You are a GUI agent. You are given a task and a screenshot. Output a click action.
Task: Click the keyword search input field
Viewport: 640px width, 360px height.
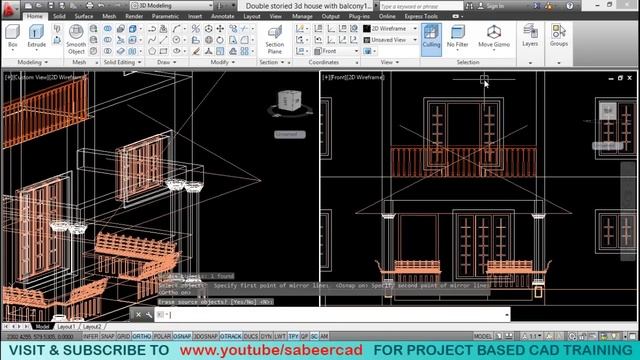pyautogui.click(x=421, y=6)
